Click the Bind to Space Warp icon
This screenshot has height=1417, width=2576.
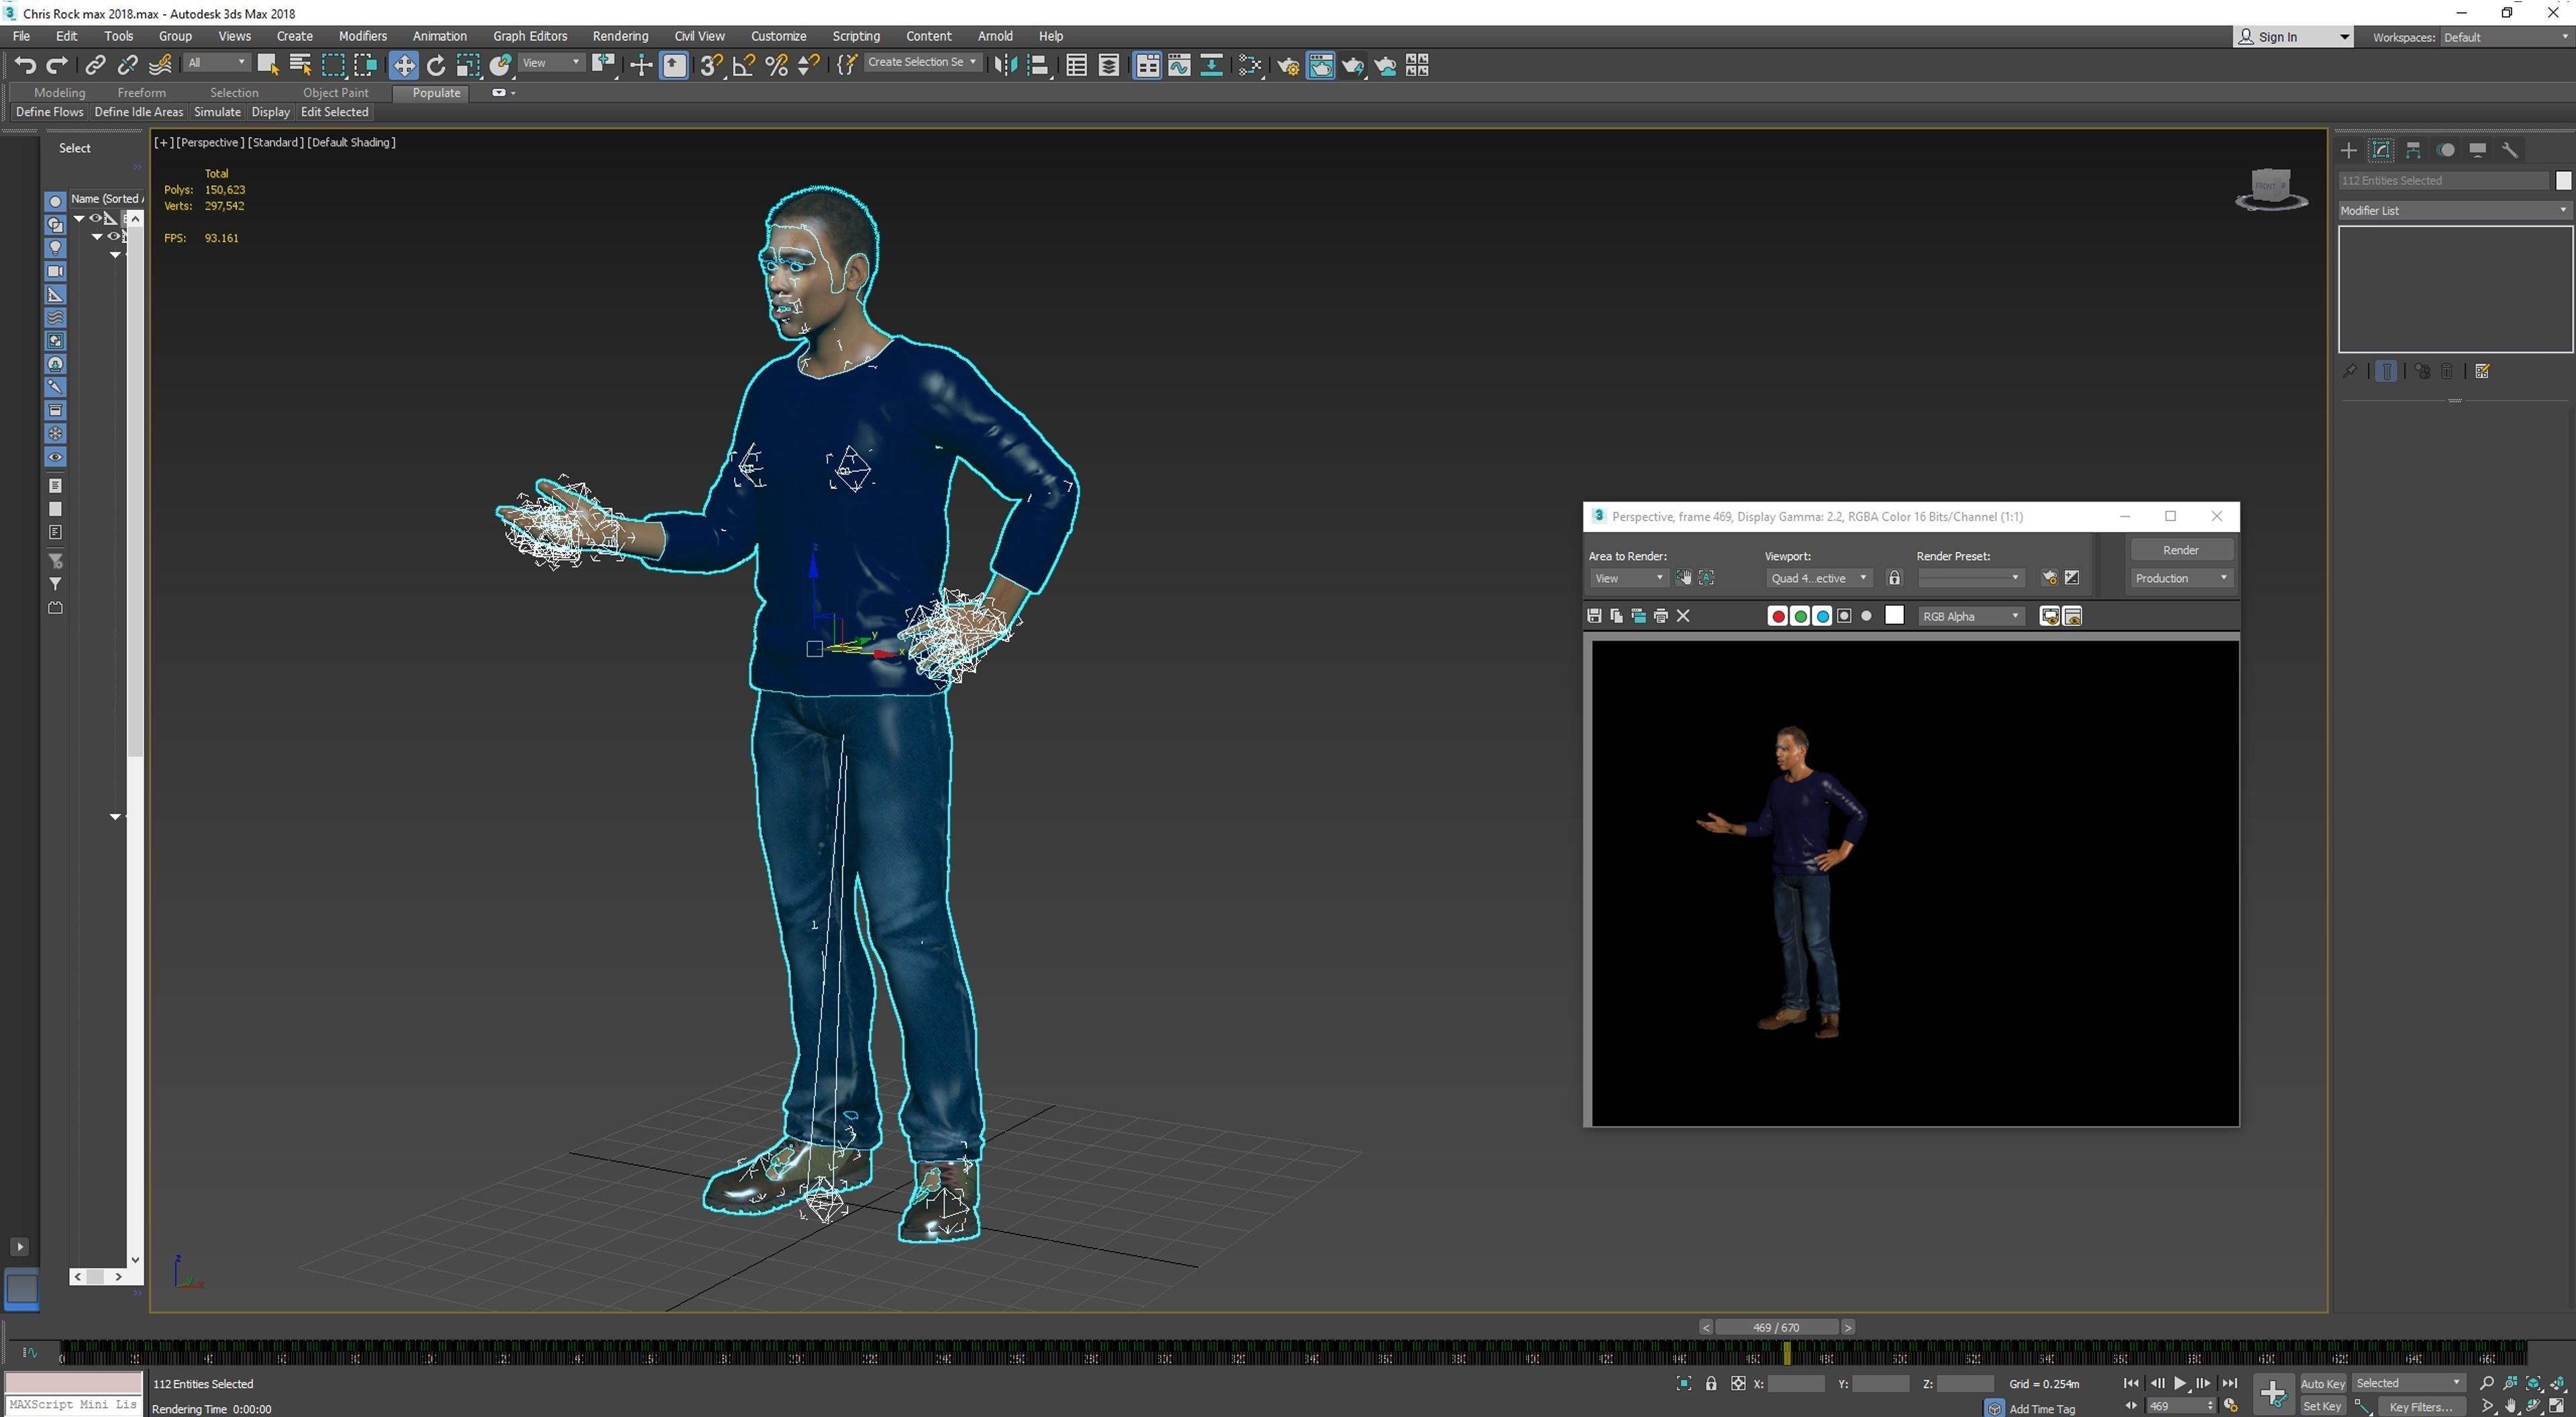[x=160, y=65]
